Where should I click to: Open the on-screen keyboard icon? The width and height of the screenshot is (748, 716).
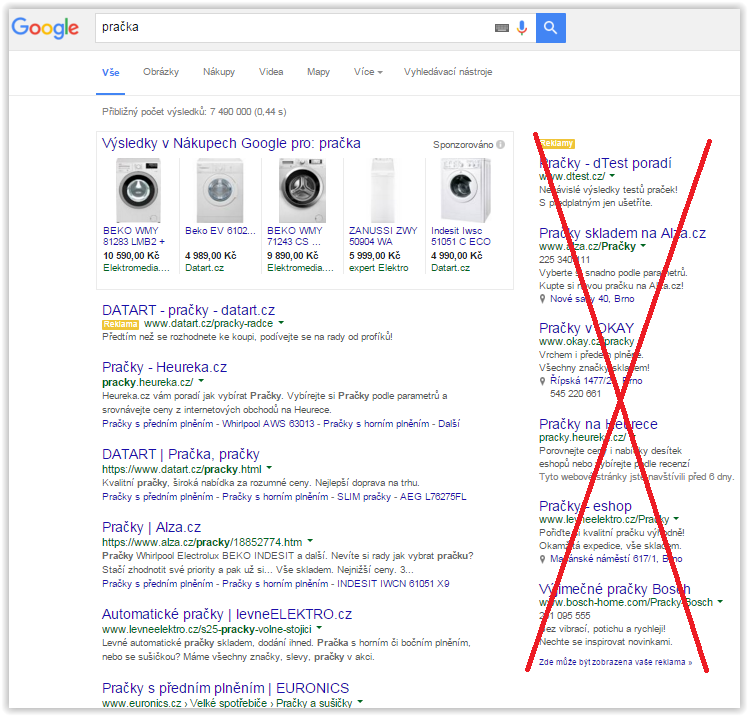502,28
